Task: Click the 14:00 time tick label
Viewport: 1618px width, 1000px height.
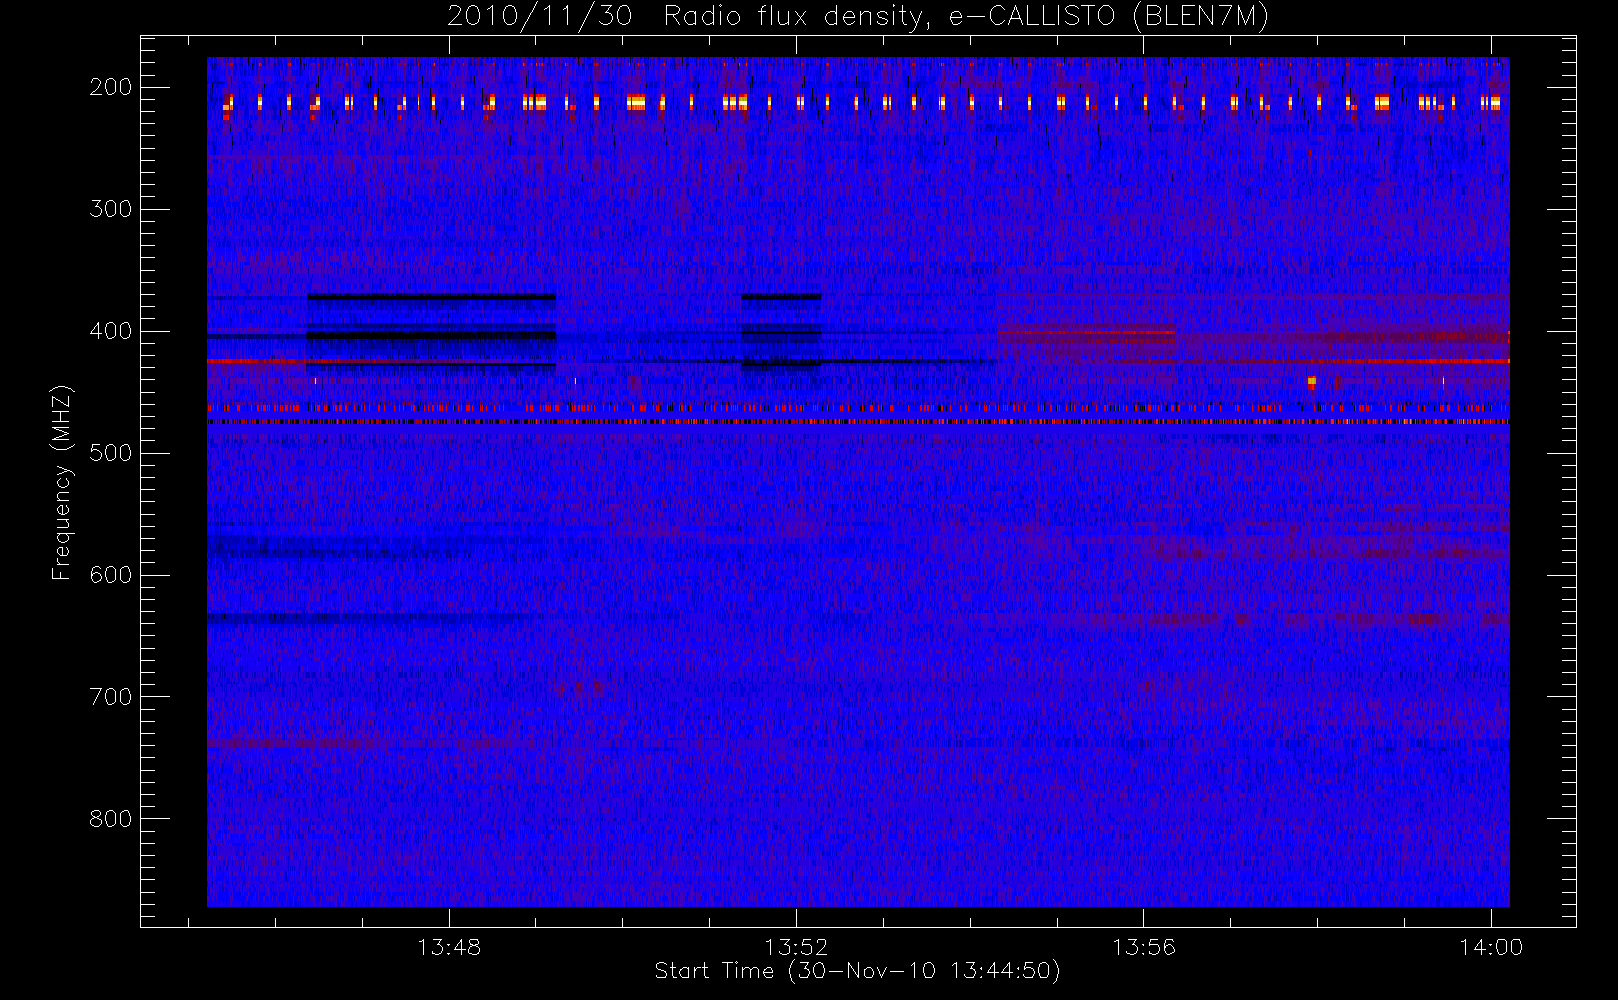Action: pyautogui.click(x=1491, y=947)
